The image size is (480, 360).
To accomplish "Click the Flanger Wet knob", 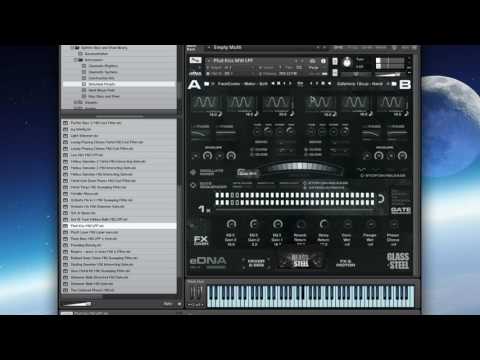I will [370, 224].
